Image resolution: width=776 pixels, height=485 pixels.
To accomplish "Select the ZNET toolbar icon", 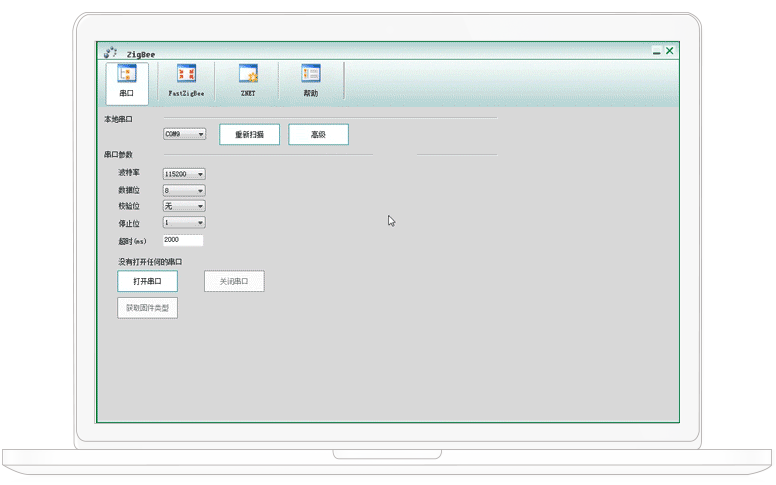I will 248,75.
